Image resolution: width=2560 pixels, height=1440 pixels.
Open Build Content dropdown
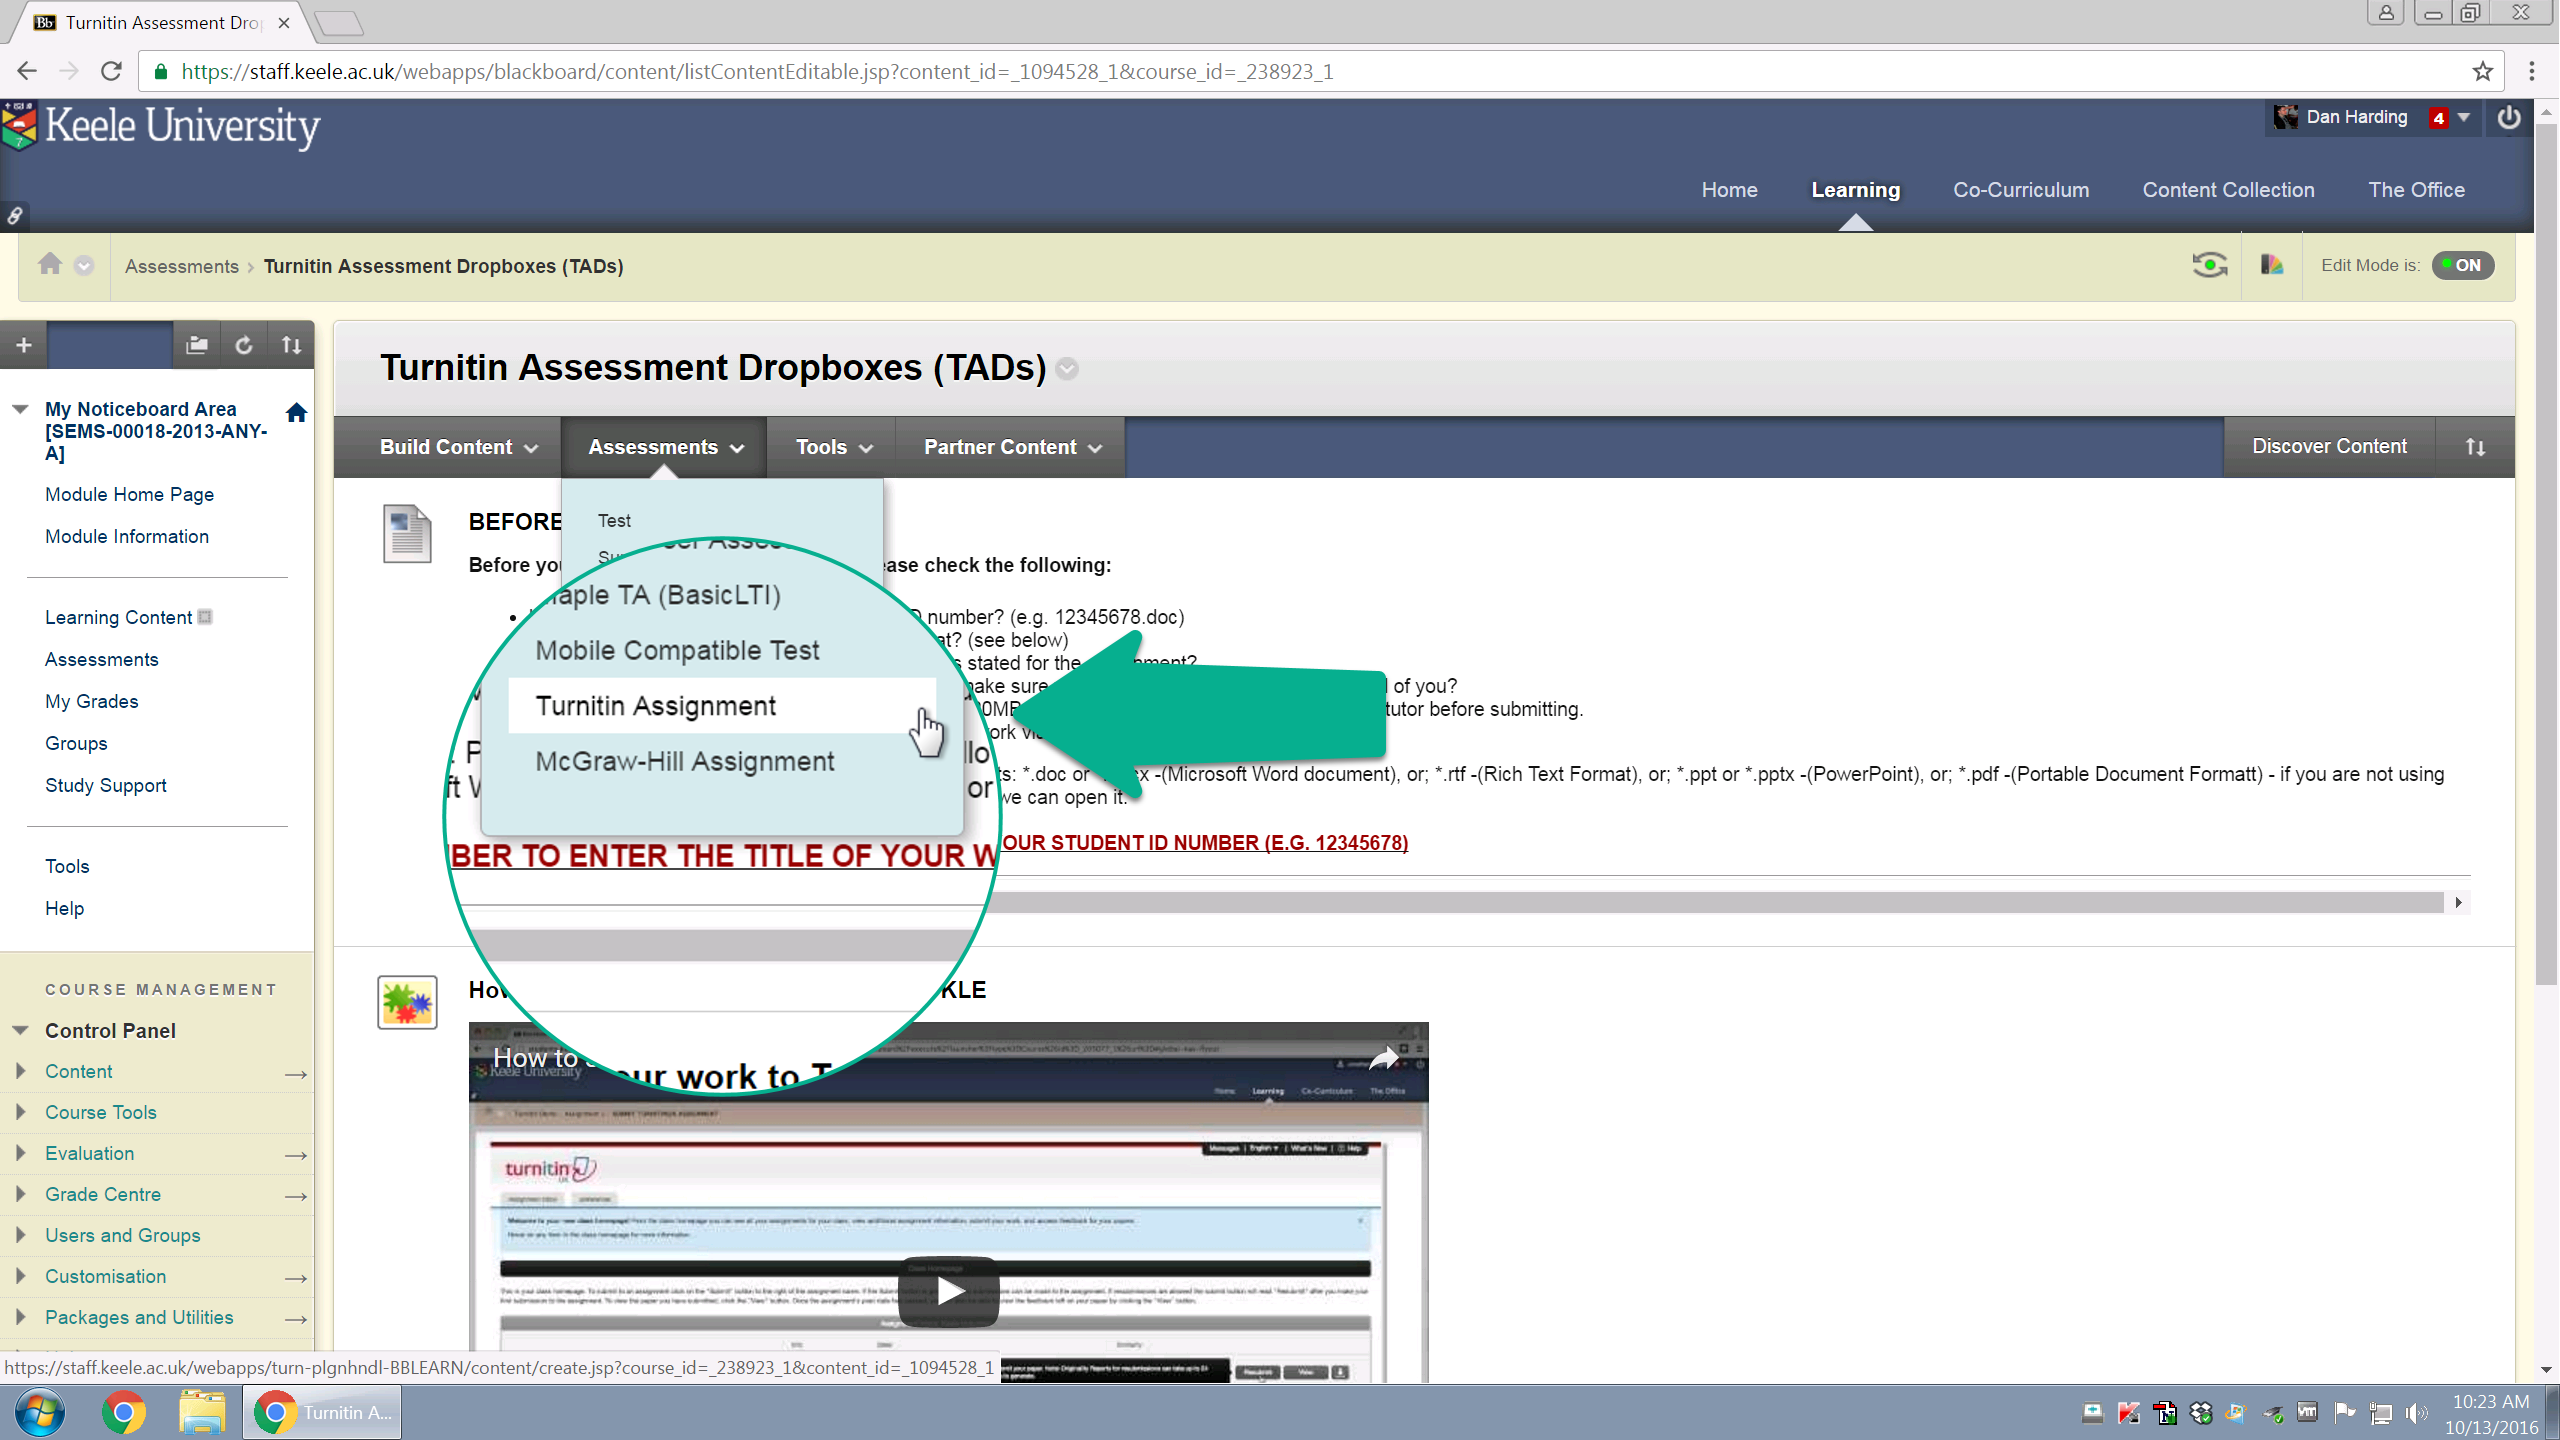(459, 447)
